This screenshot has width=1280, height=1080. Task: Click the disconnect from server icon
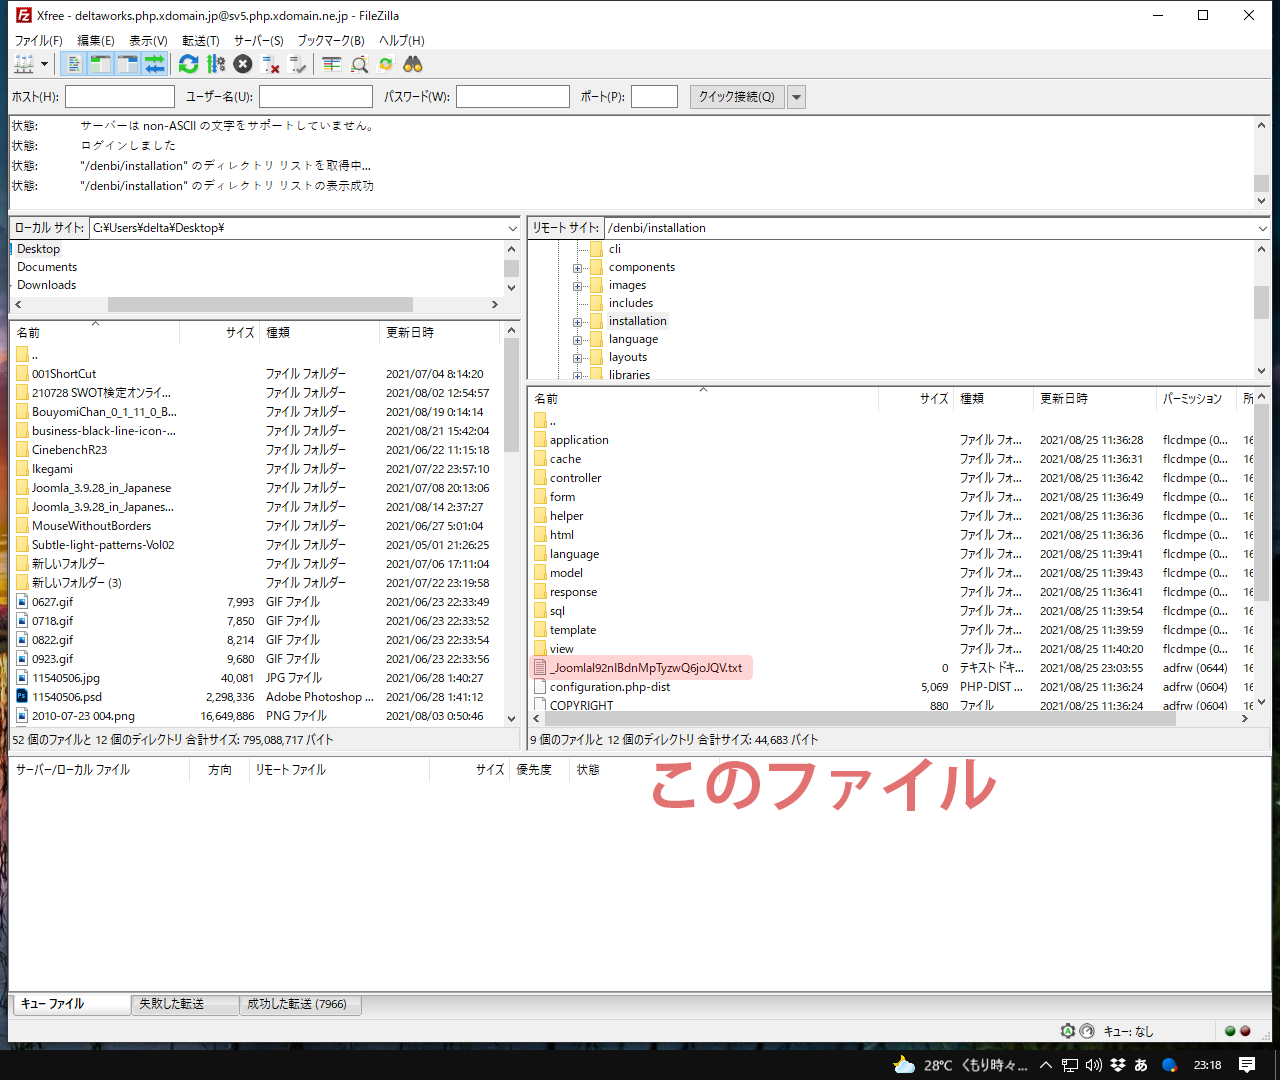coord(270,64)
